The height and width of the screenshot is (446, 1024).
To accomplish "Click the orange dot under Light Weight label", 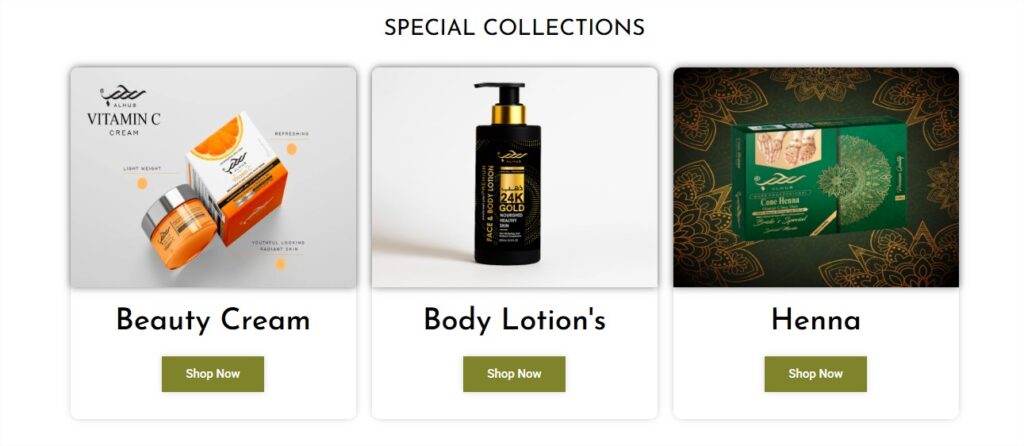I will (142, 183).
